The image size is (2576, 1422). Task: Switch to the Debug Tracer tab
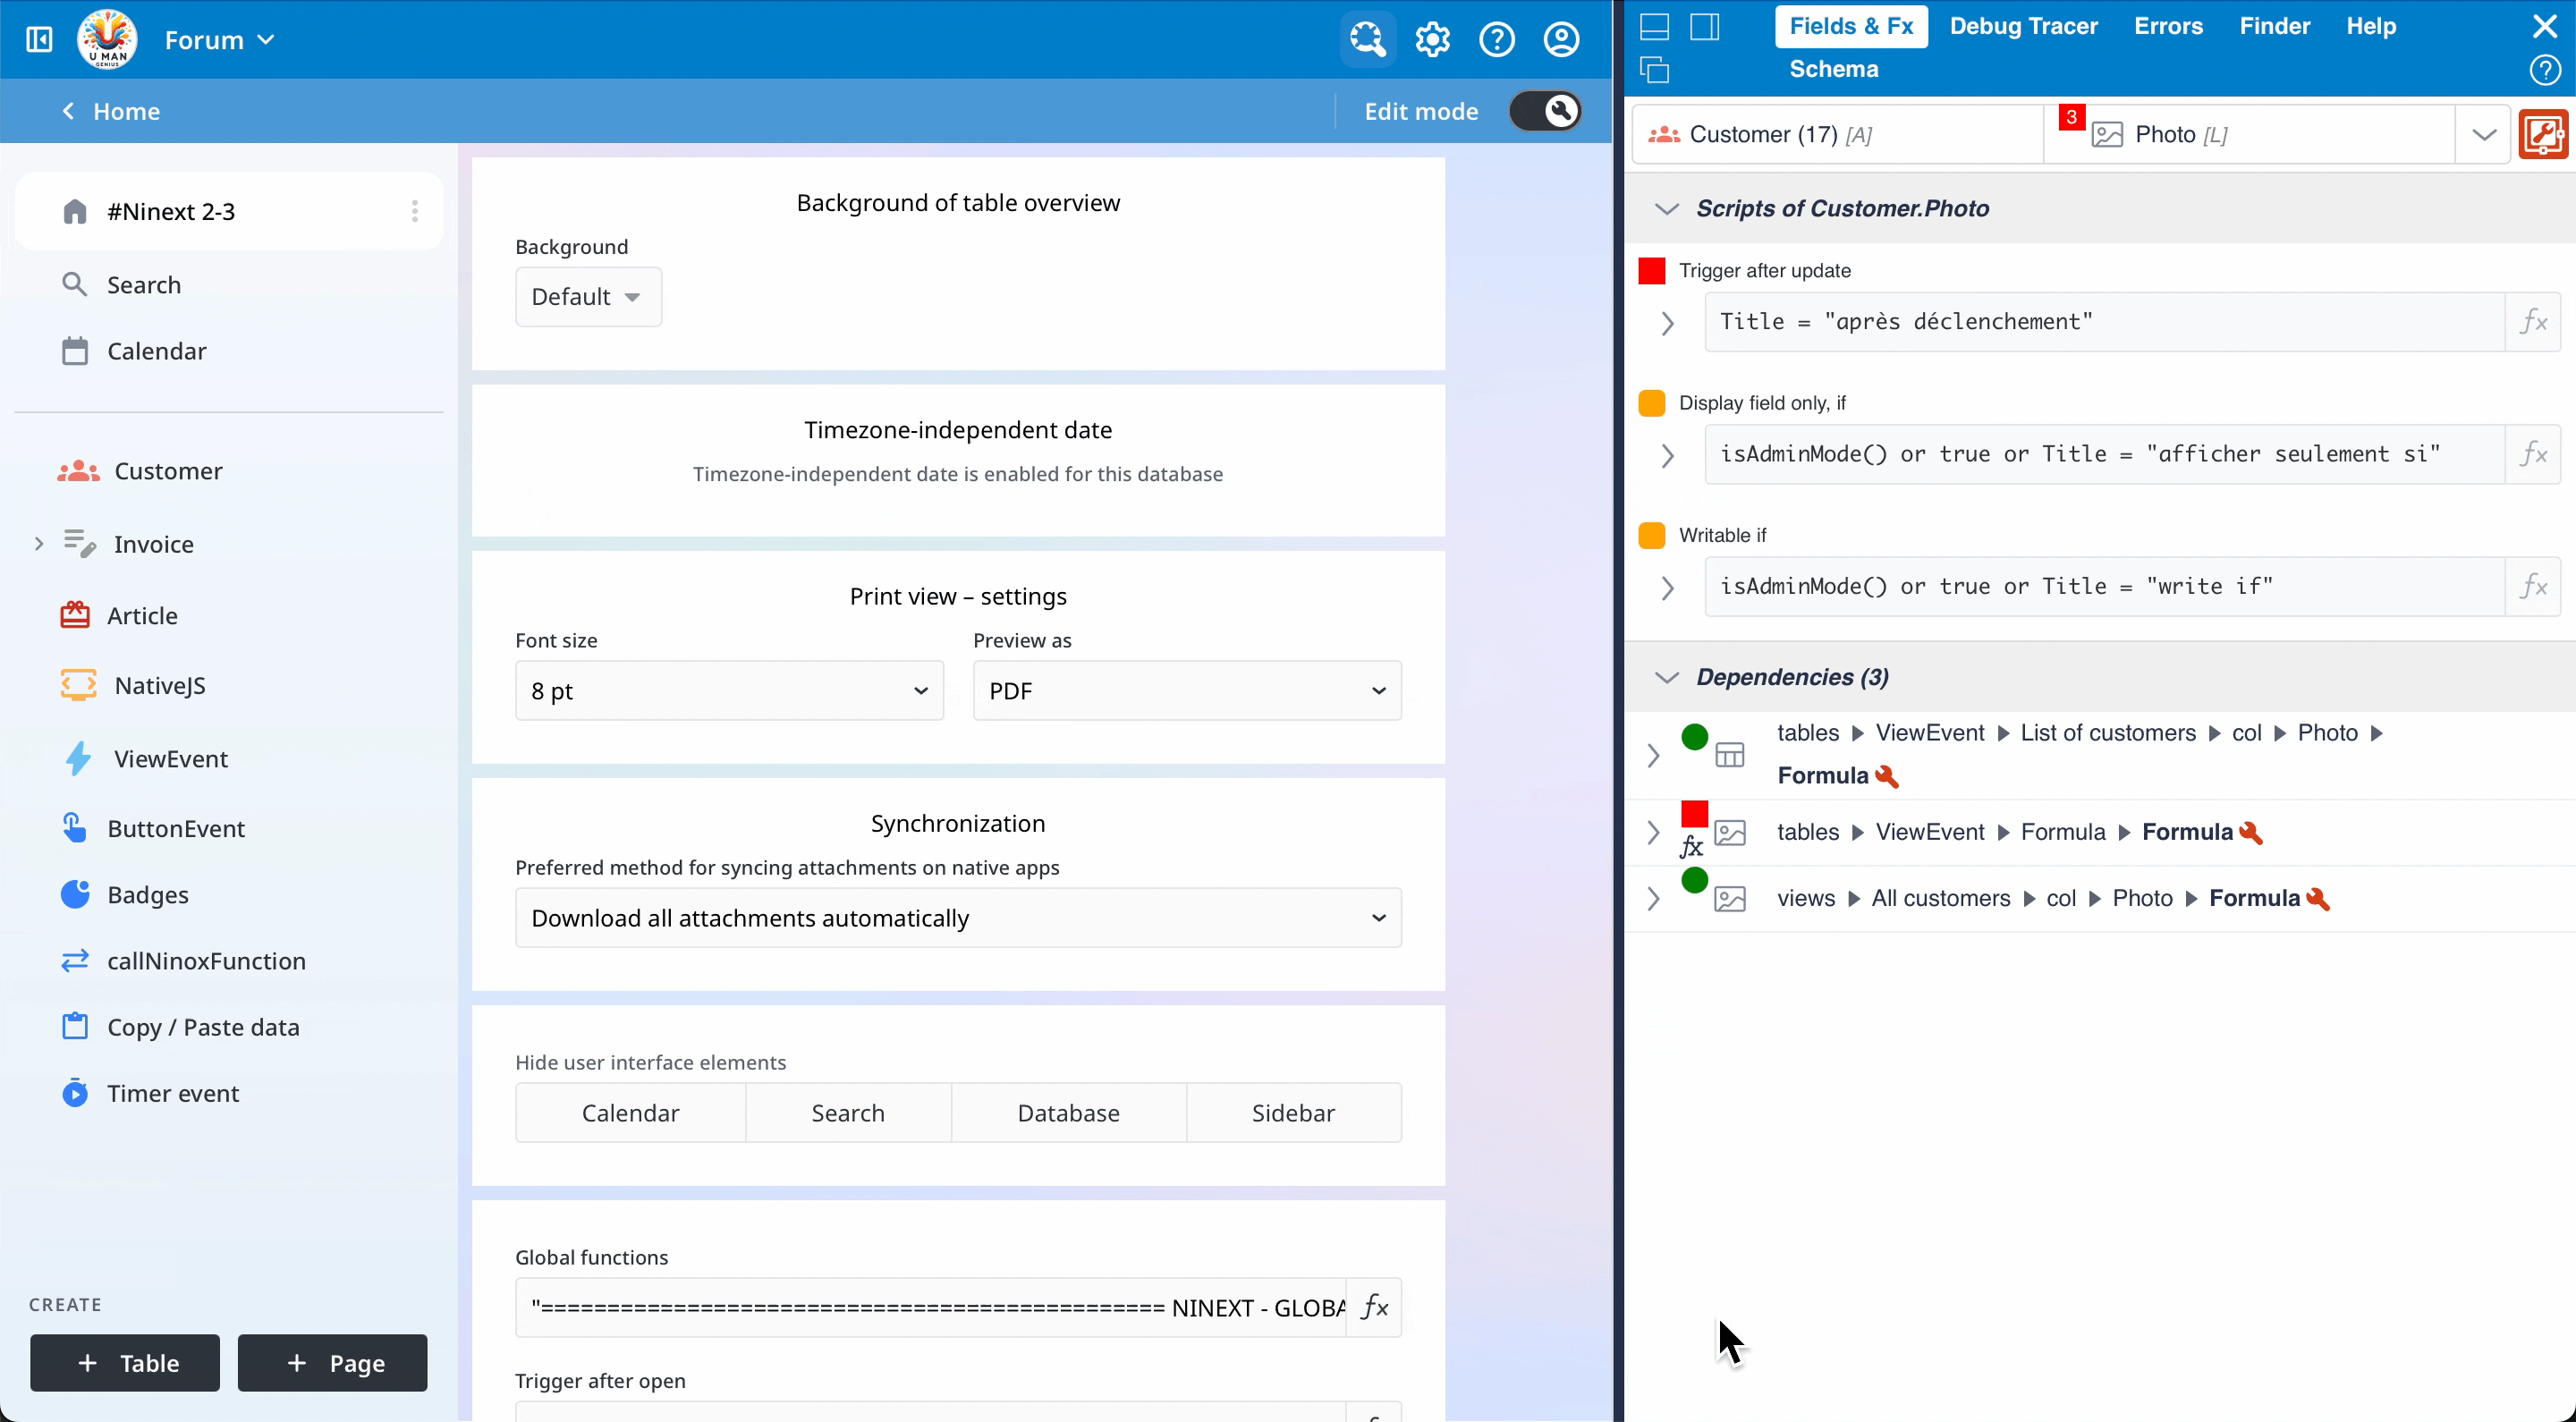pyautogui.click(x=2023, y=26)
